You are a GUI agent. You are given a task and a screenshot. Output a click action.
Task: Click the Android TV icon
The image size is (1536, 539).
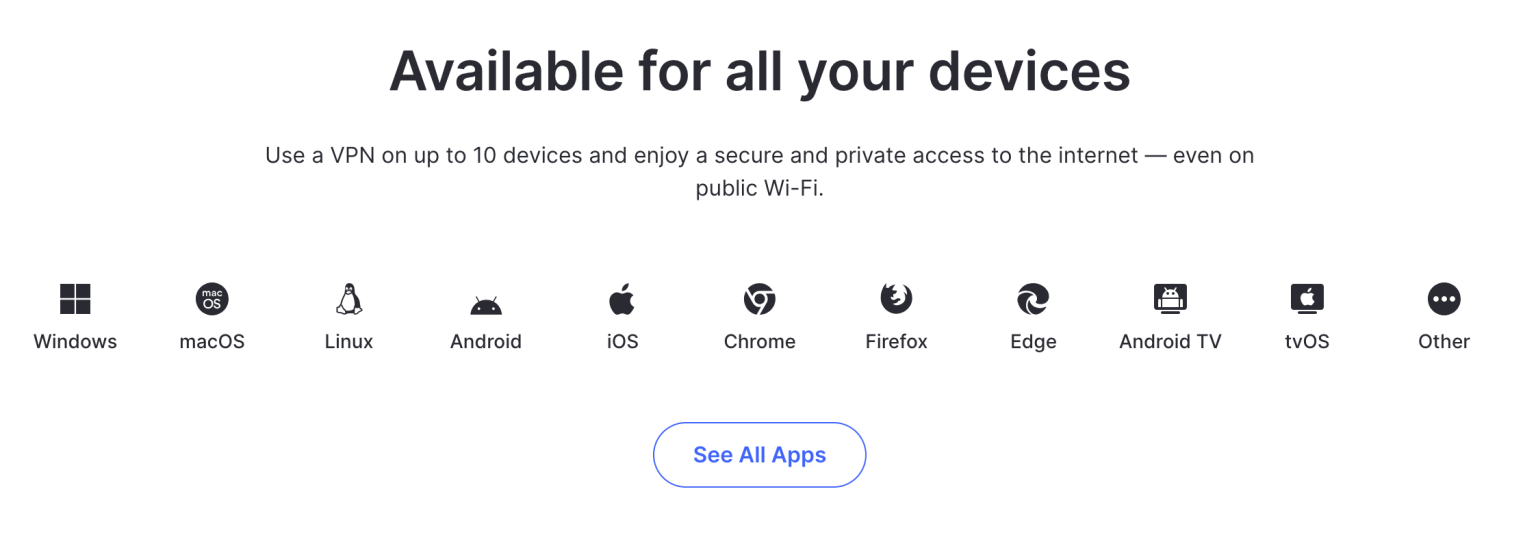[x=1170, y=298]
